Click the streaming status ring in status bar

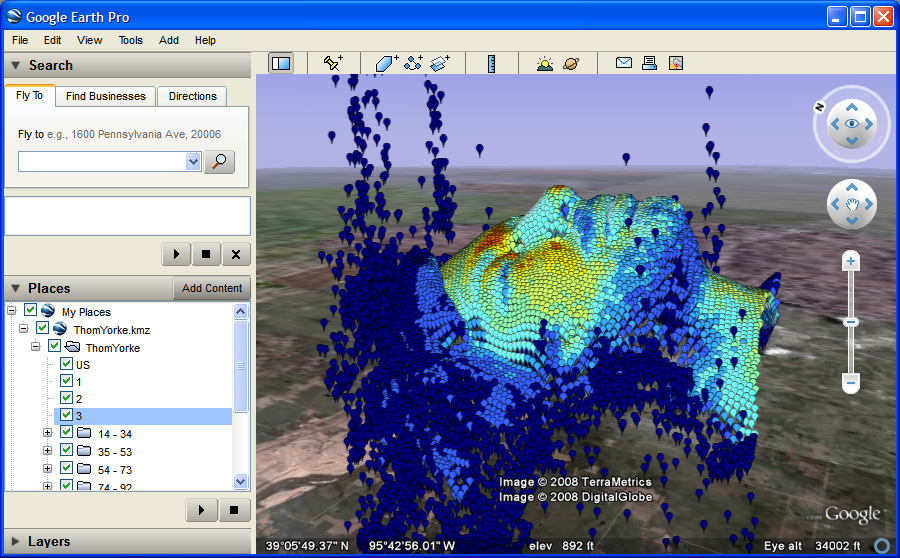(x=882, y=545)
